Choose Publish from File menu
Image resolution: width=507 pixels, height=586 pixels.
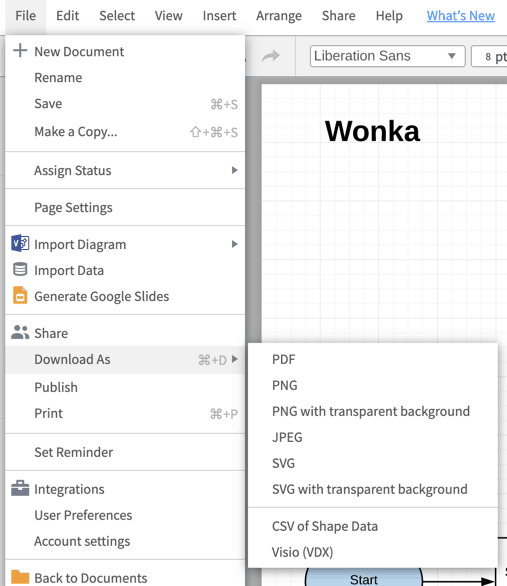[x=125, y=387]
